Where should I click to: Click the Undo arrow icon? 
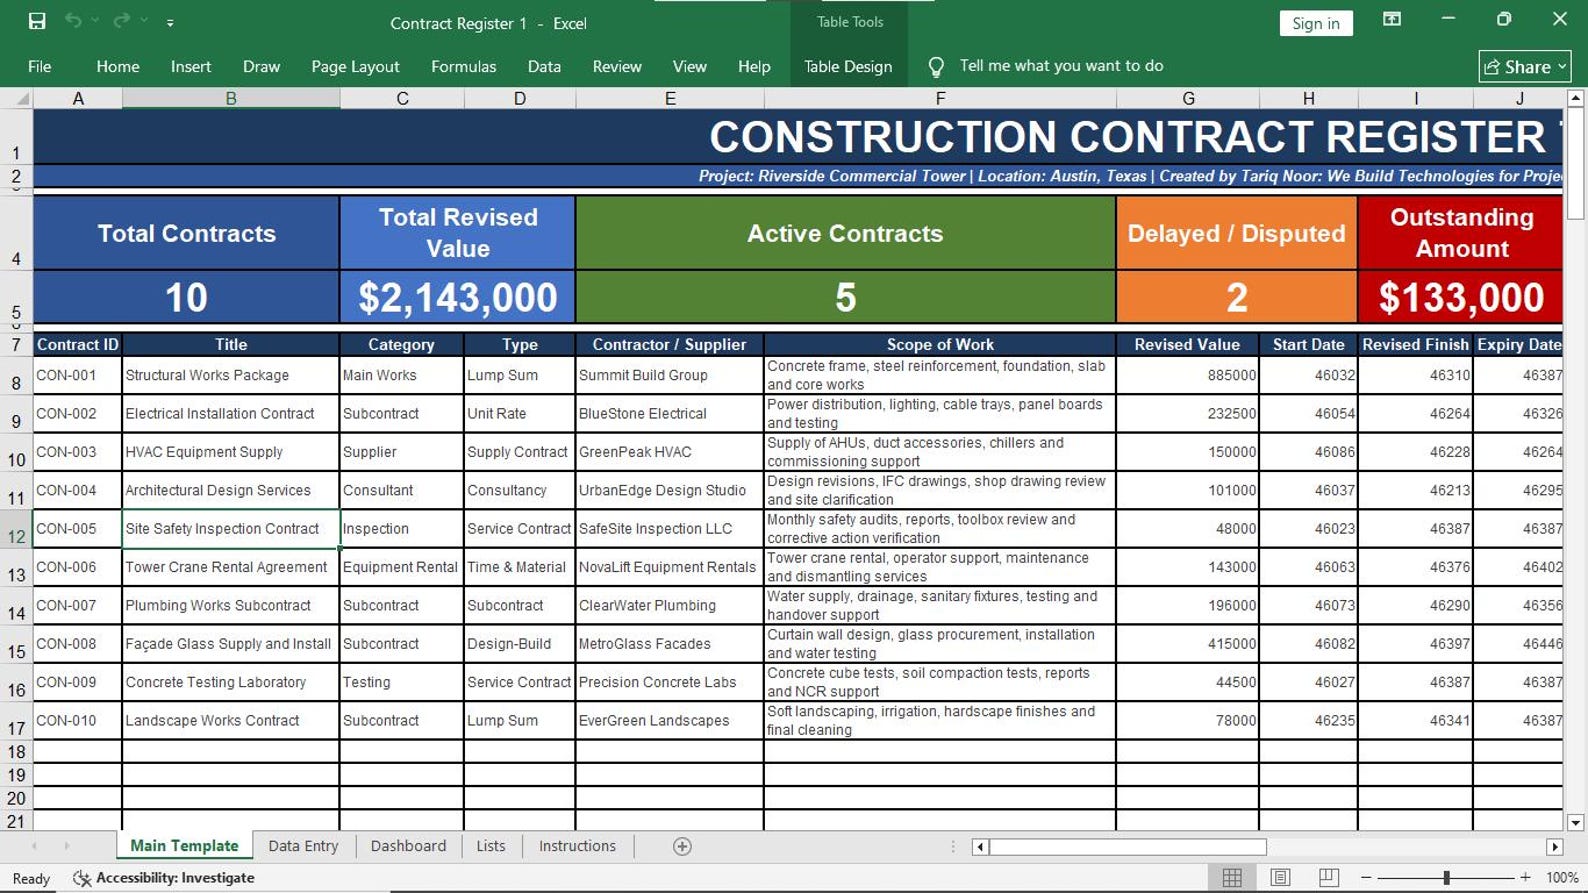[73, 21]
